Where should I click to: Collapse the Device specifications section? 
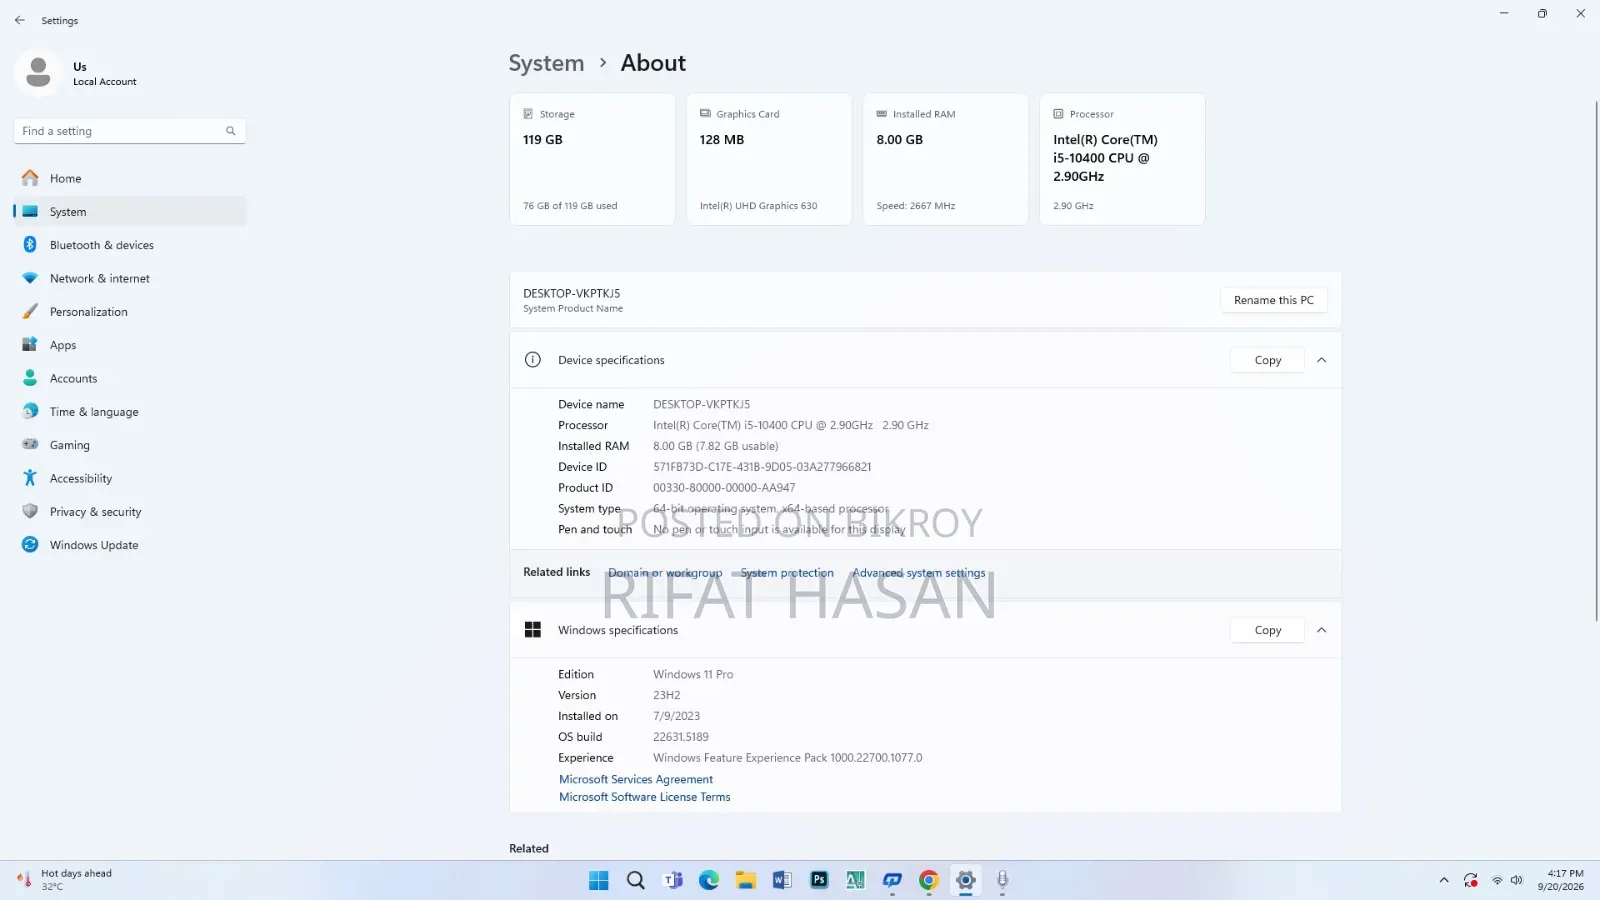point(1322,360)
